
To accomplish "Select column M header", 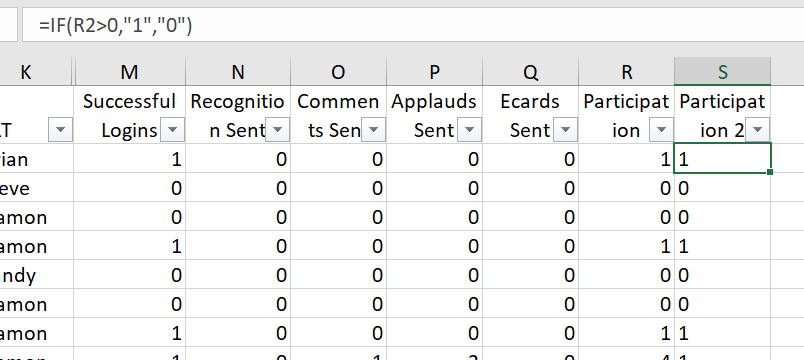I will (x=129, y=72).
